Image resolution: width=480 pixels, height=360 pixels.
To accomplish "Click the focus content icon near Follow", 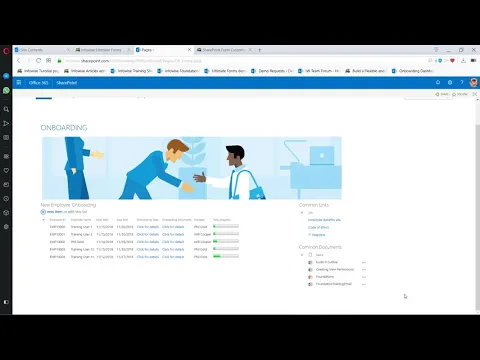I will 475,94.
